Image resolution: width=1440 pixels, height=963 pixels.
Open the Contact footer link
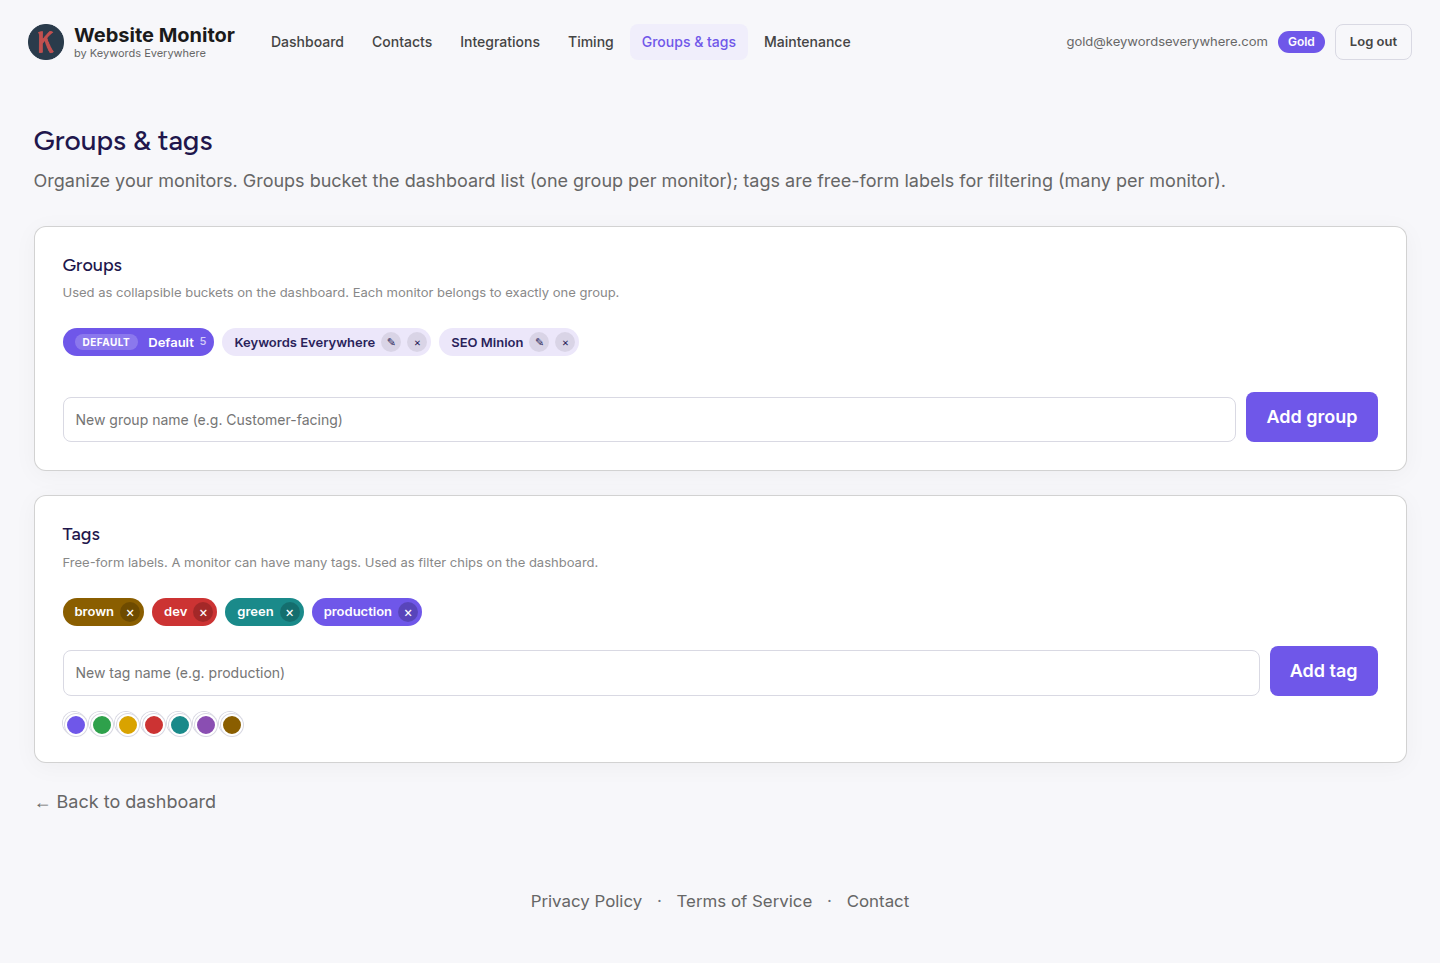(878, 901)
